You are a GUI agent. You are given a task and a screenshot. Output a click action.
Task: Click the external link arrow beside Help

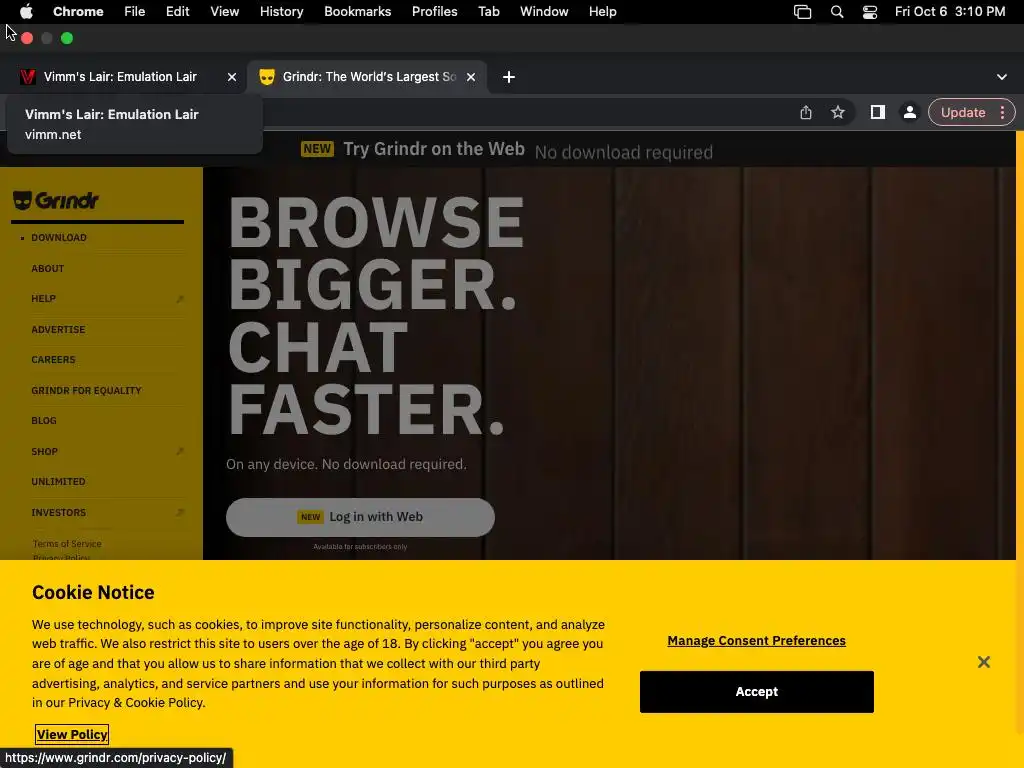pos(180,299)
